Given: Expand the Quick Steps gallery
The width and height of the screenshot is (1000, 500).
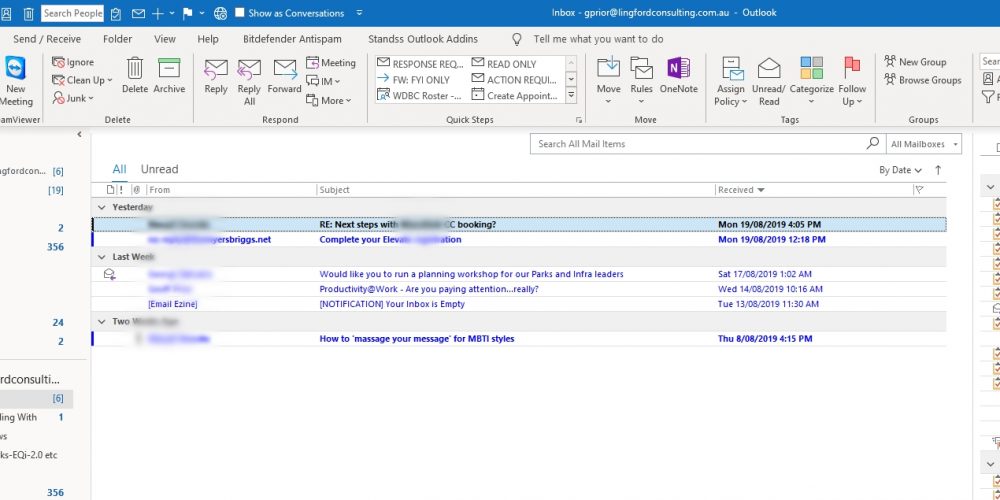Looking at the screenshot, I should (x=571, y=96).
